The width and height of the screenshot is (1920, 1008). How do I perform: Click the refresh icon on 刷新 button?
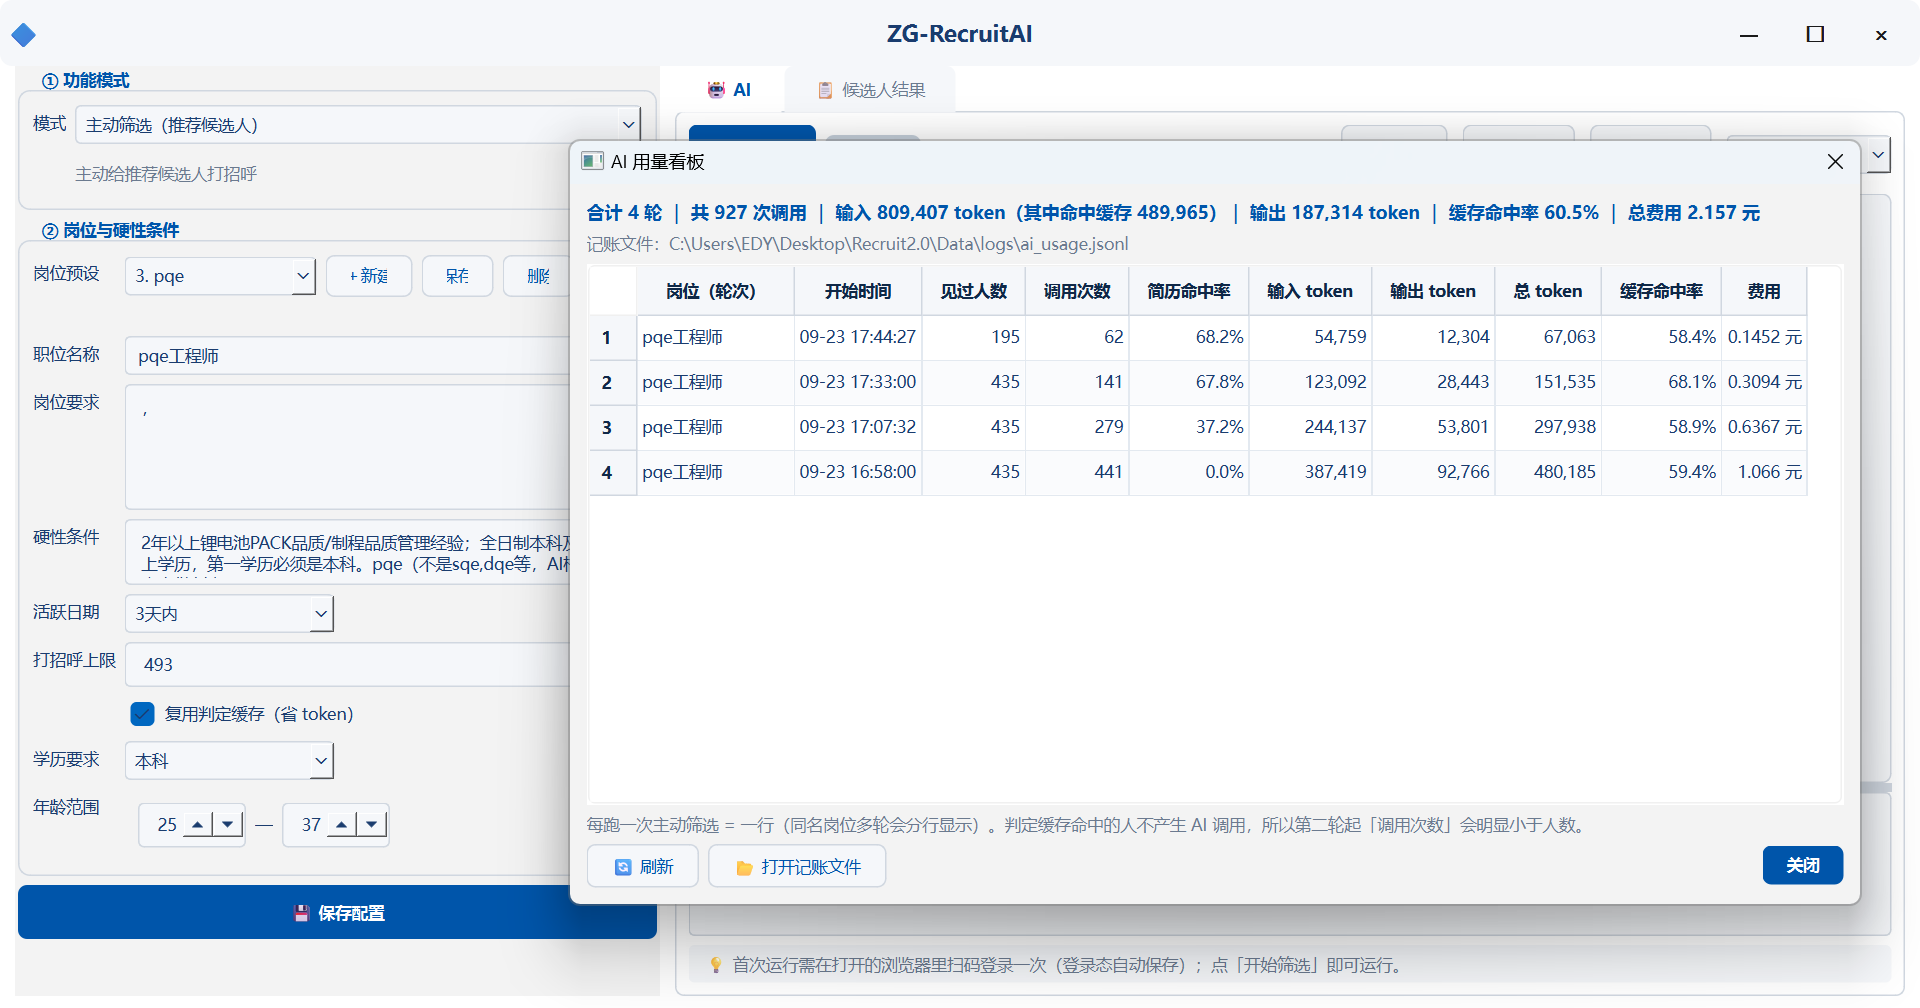pyautogui.click(x=623, y=867)
